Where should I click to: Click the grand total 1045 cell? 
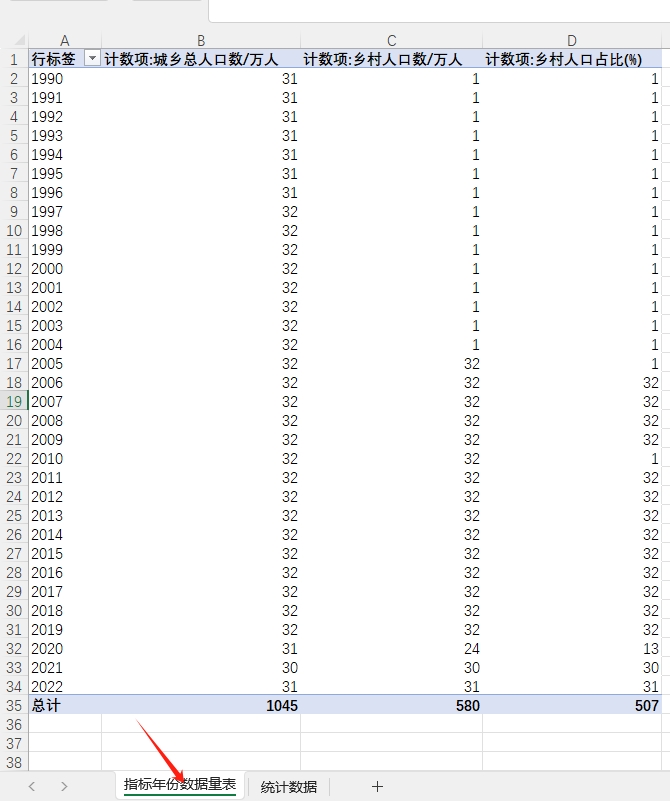click(x=201, y=705)
